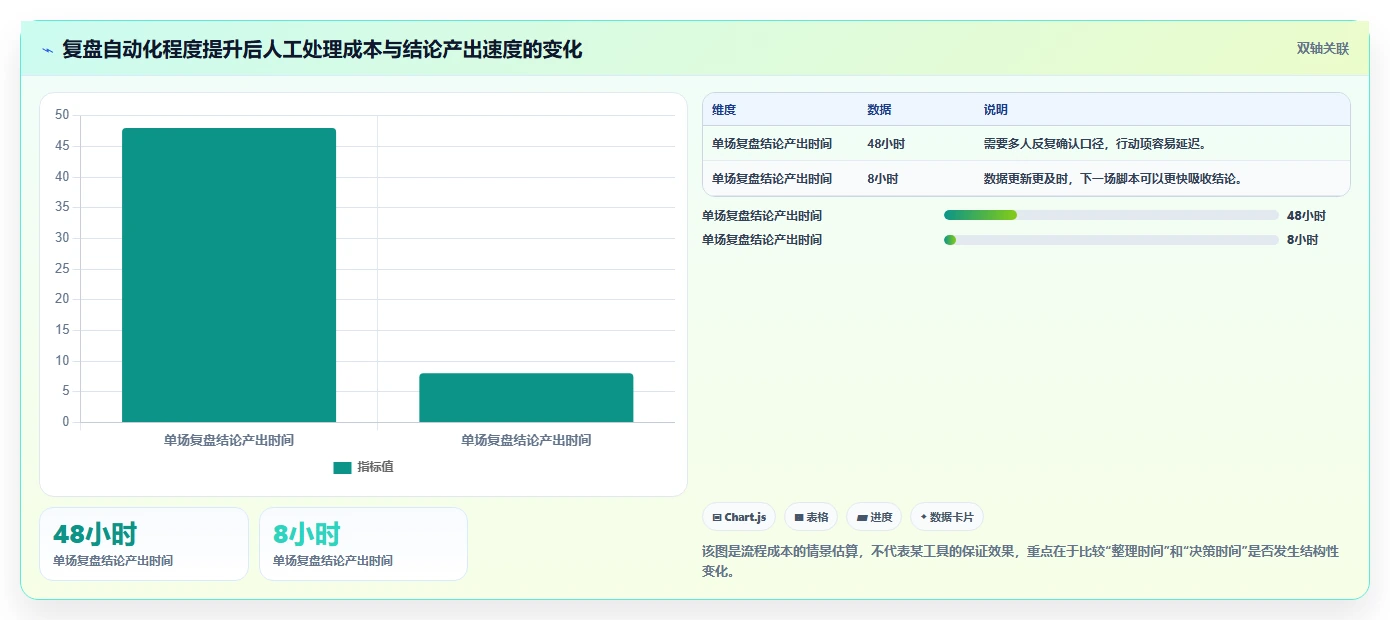
Task: Click the 双轴关联 label in the header
Action: [x=1323, y=49]
